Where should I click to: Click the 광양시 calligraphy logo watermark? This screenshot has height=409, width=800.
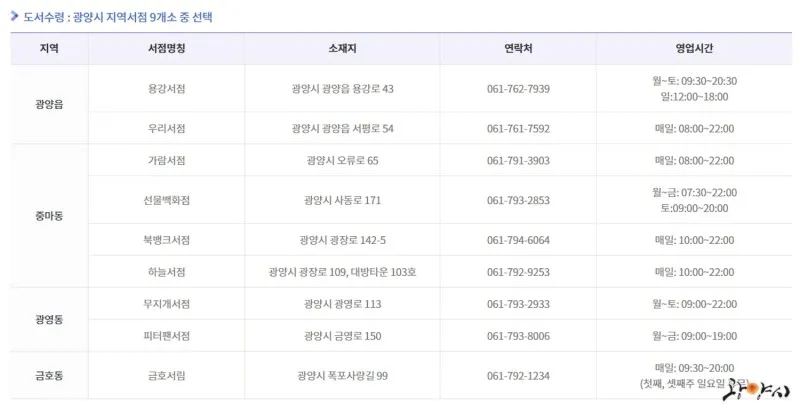click(x=756, y=390)
